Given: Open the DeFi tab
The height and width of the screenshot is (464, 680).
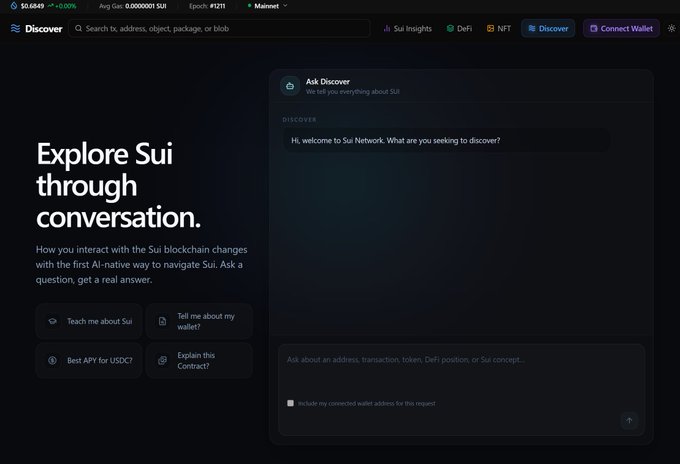Looking at the screenshot, I should 459,29.
